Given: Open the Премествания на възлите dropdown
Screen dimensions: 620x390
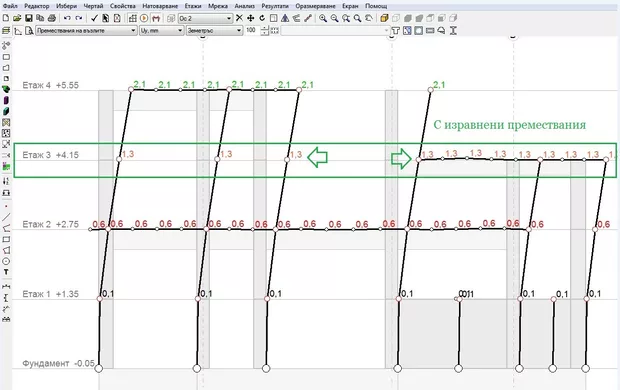Looking at the screenshot, I should point(86,30).
